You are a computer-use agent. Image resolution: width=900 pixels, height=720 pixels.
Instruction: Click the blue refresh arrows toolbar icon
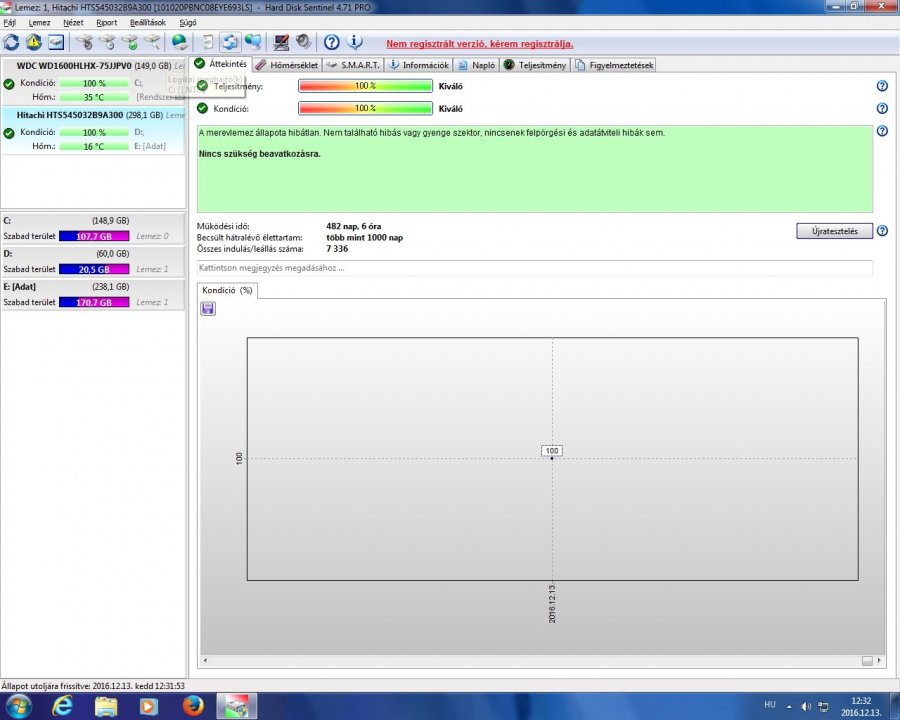coord(11,42)
